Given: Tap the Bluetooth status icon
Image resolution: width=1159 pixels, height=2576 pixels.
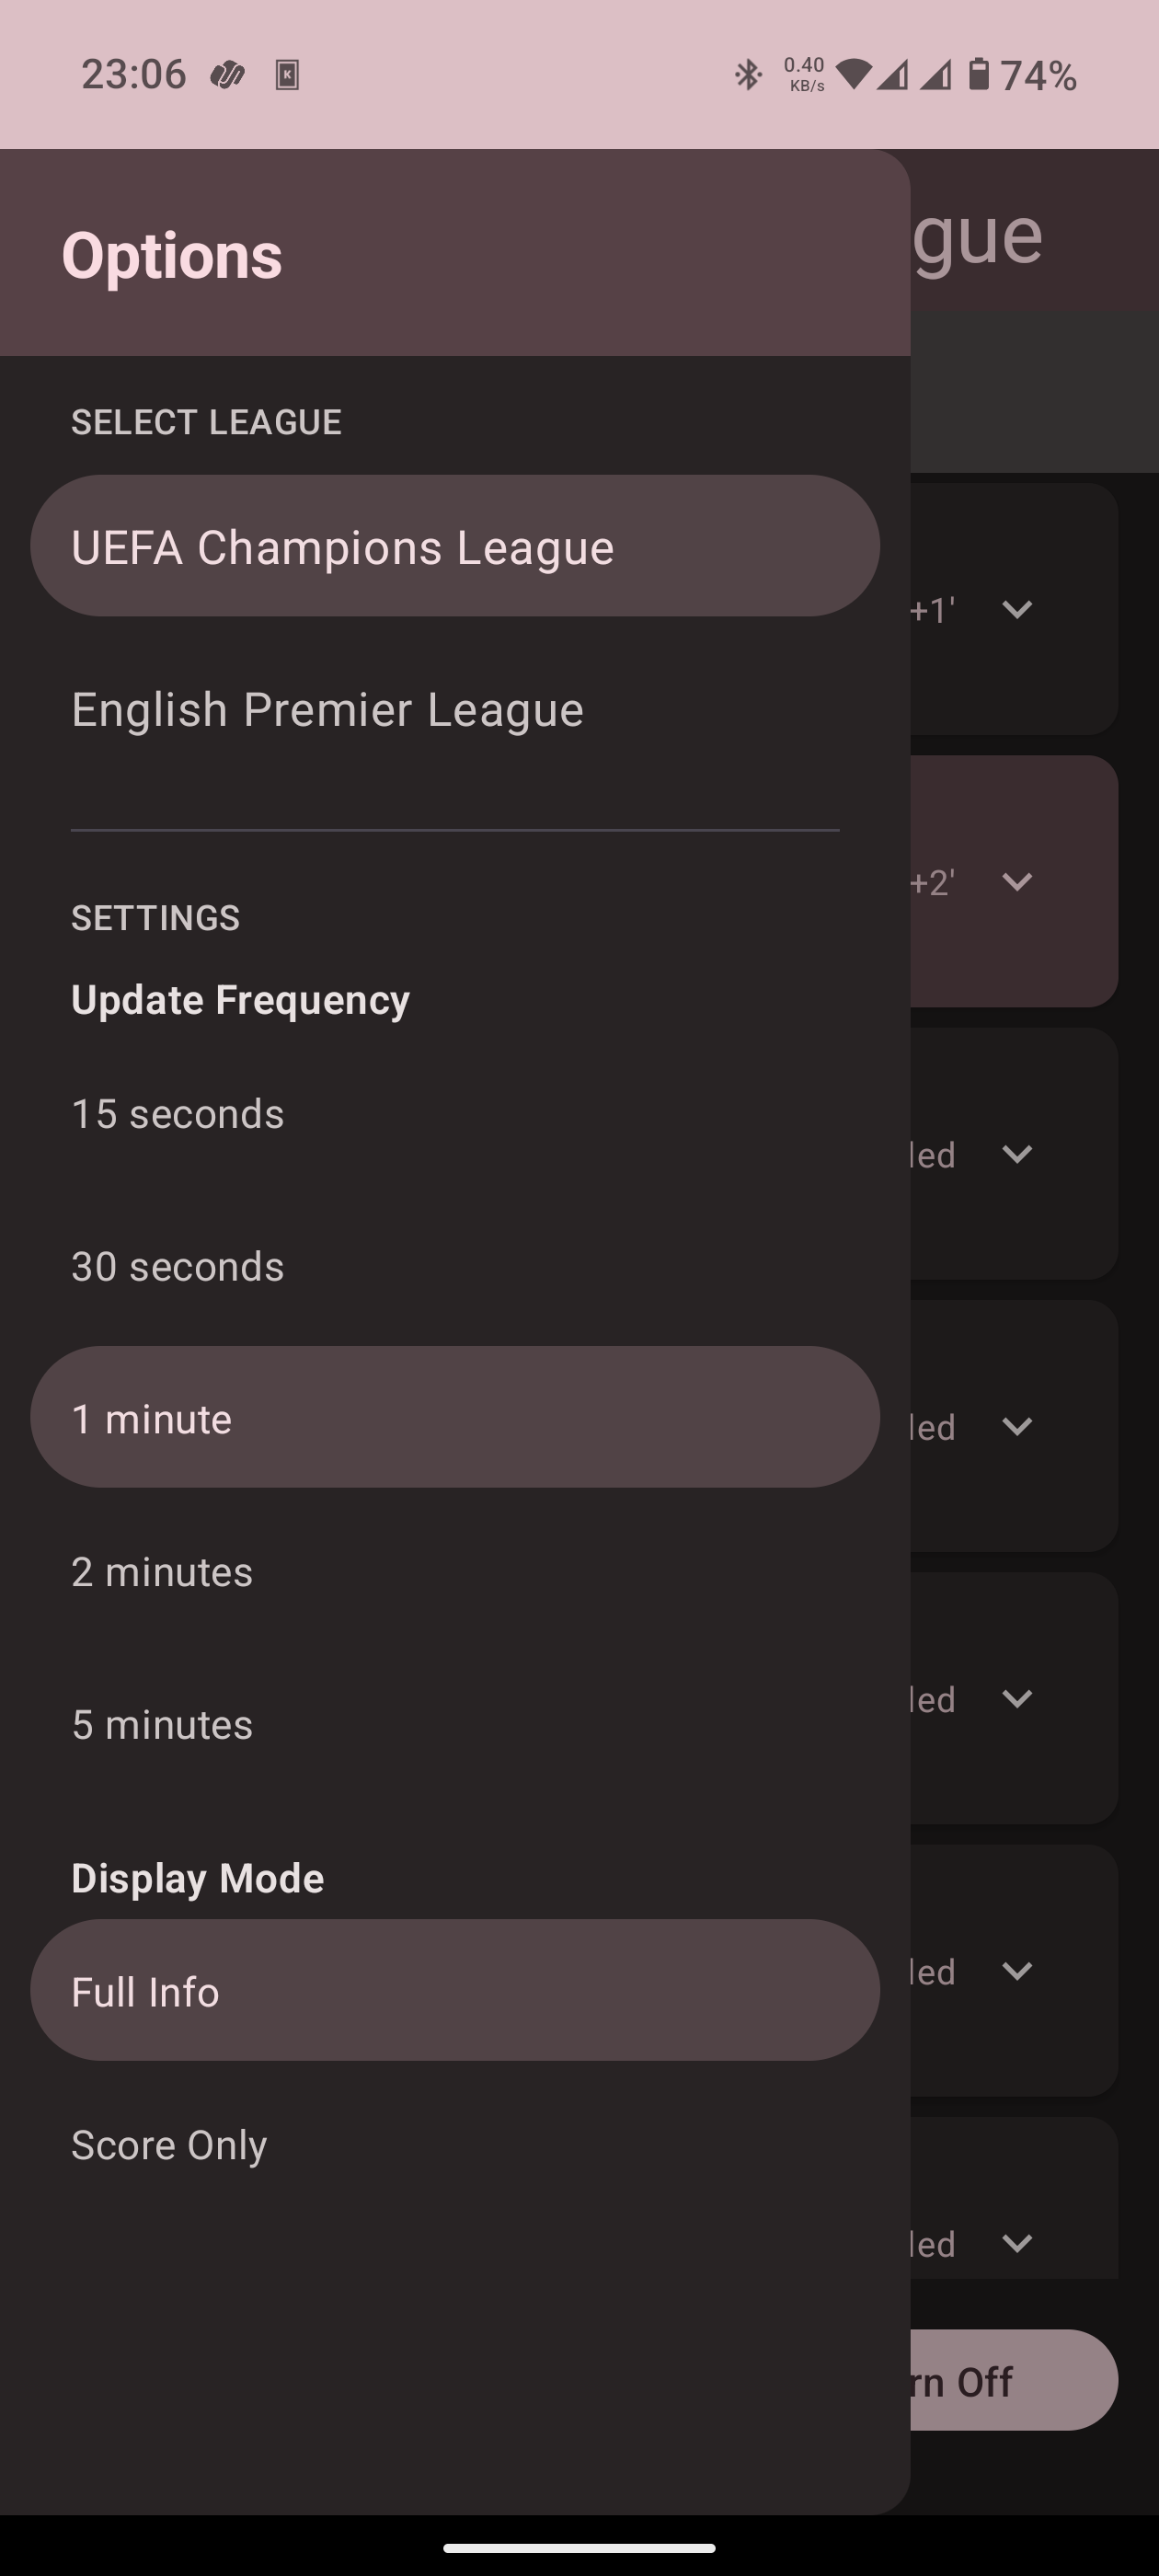Looking at the screenshot, I should (x=748, y=75).
